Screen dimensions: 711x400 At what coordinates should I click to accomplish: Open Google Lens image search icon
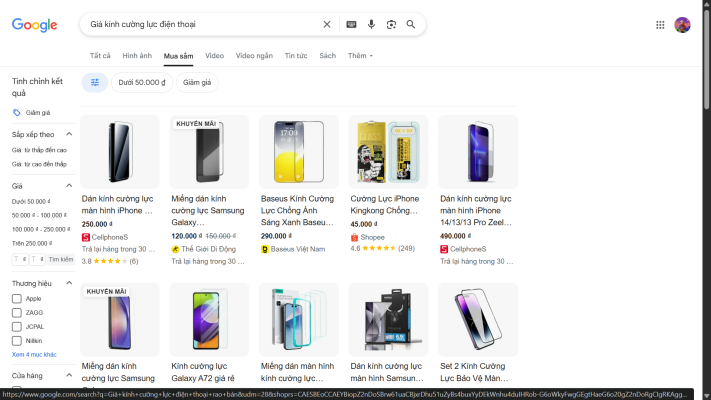[391, 24]
